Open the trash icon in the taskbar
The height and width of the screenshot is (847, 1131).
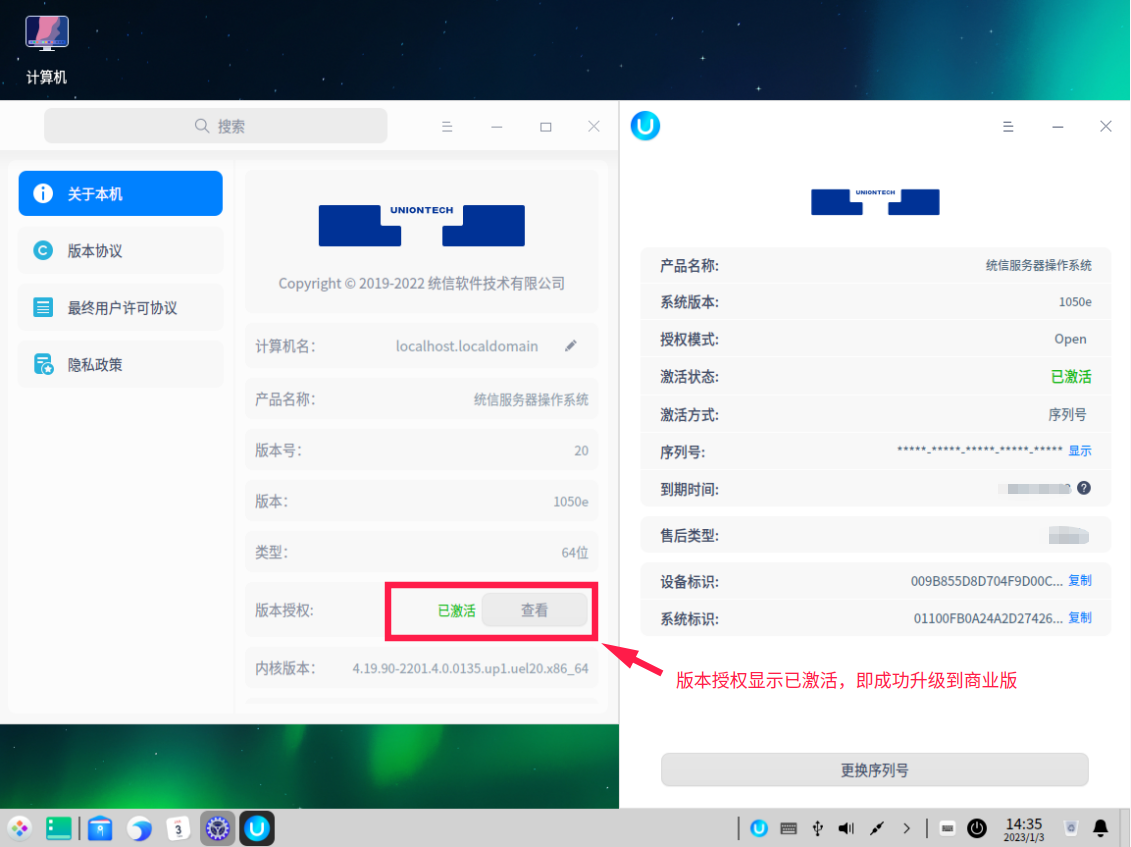pos(1070,828)
